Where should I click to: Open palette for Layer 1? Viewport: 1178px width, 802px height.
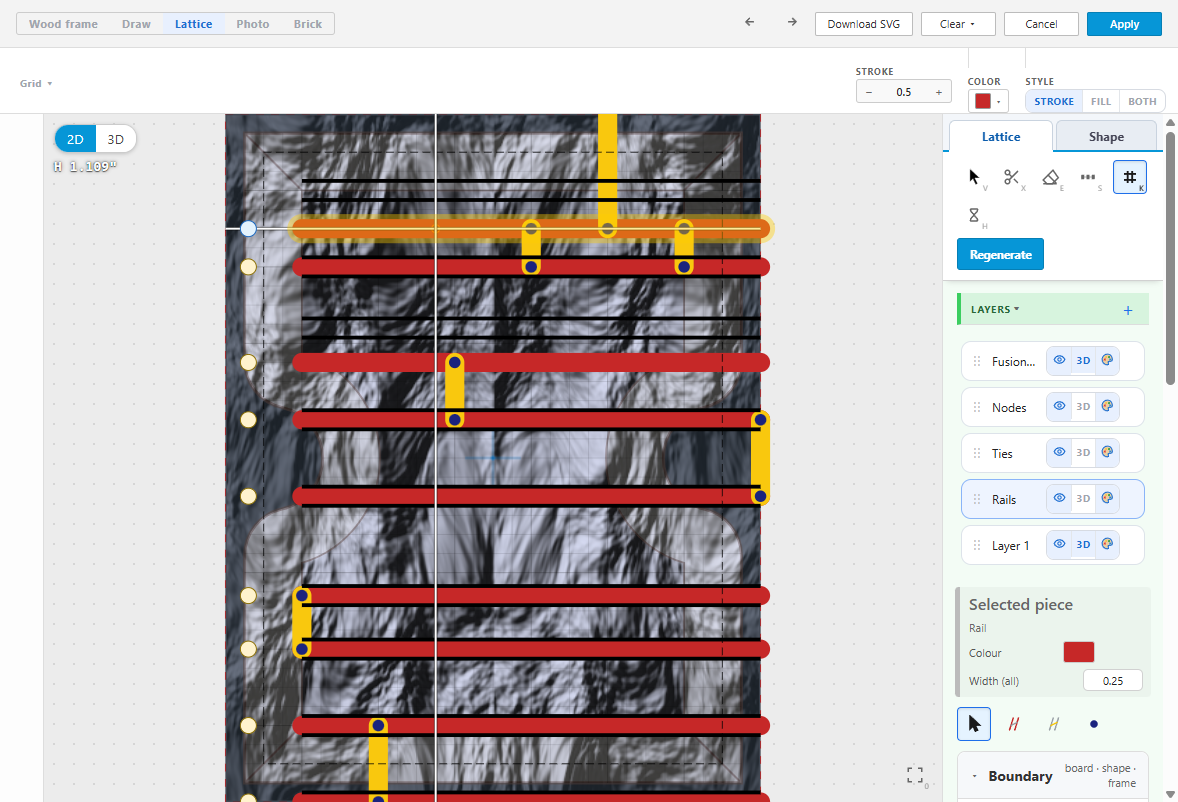(x=1107, y=544)
